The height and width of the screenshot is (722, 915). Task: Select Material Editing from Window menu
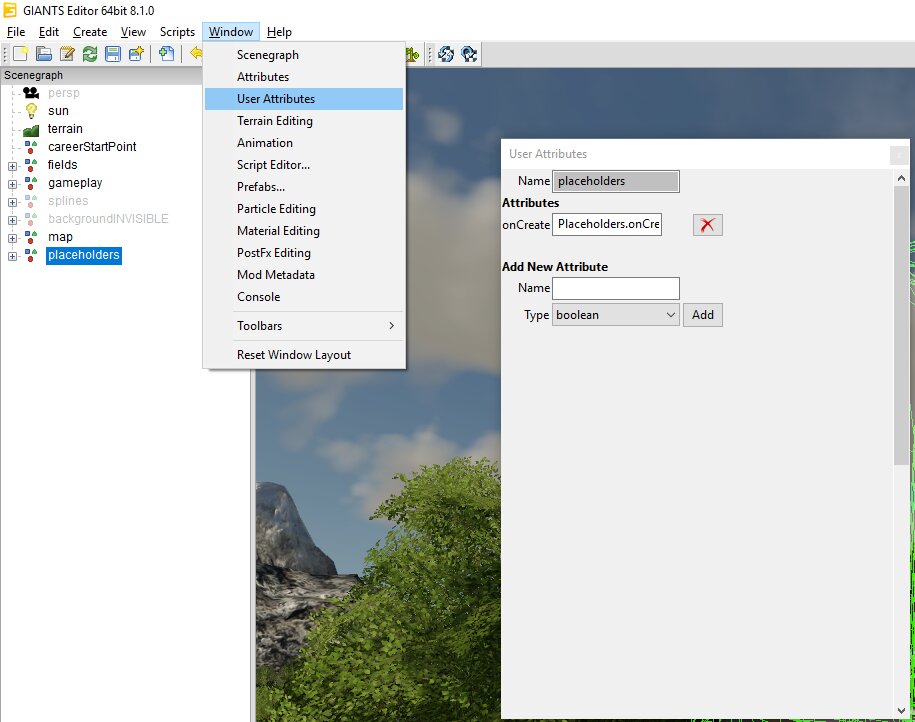(278, 231)
